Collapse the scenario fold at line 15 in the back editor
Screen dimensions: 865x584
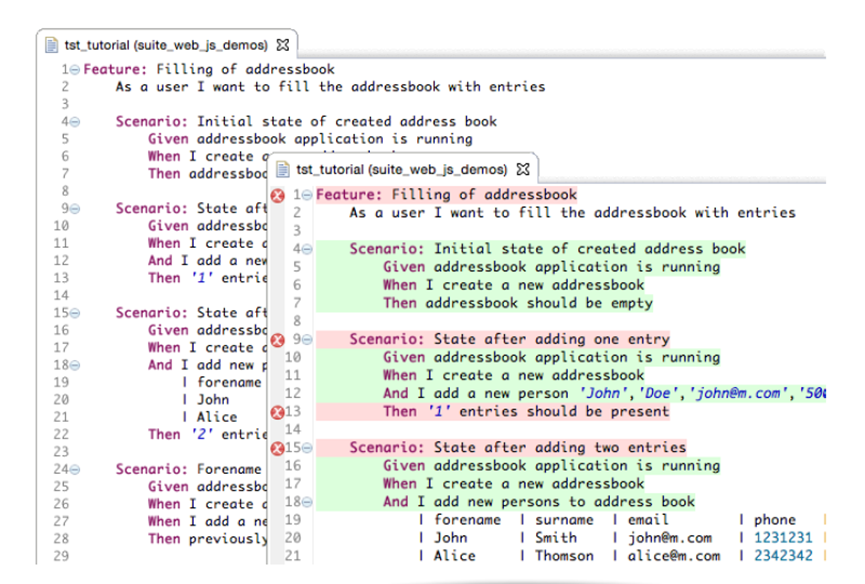74,313
